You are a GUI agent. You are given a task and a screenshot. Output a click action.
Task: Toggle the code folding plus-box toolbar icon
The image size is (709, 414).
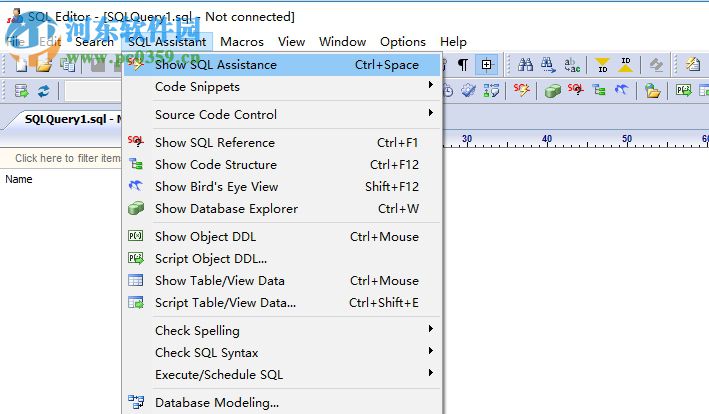pyautogui.click(x=487, y=65)
